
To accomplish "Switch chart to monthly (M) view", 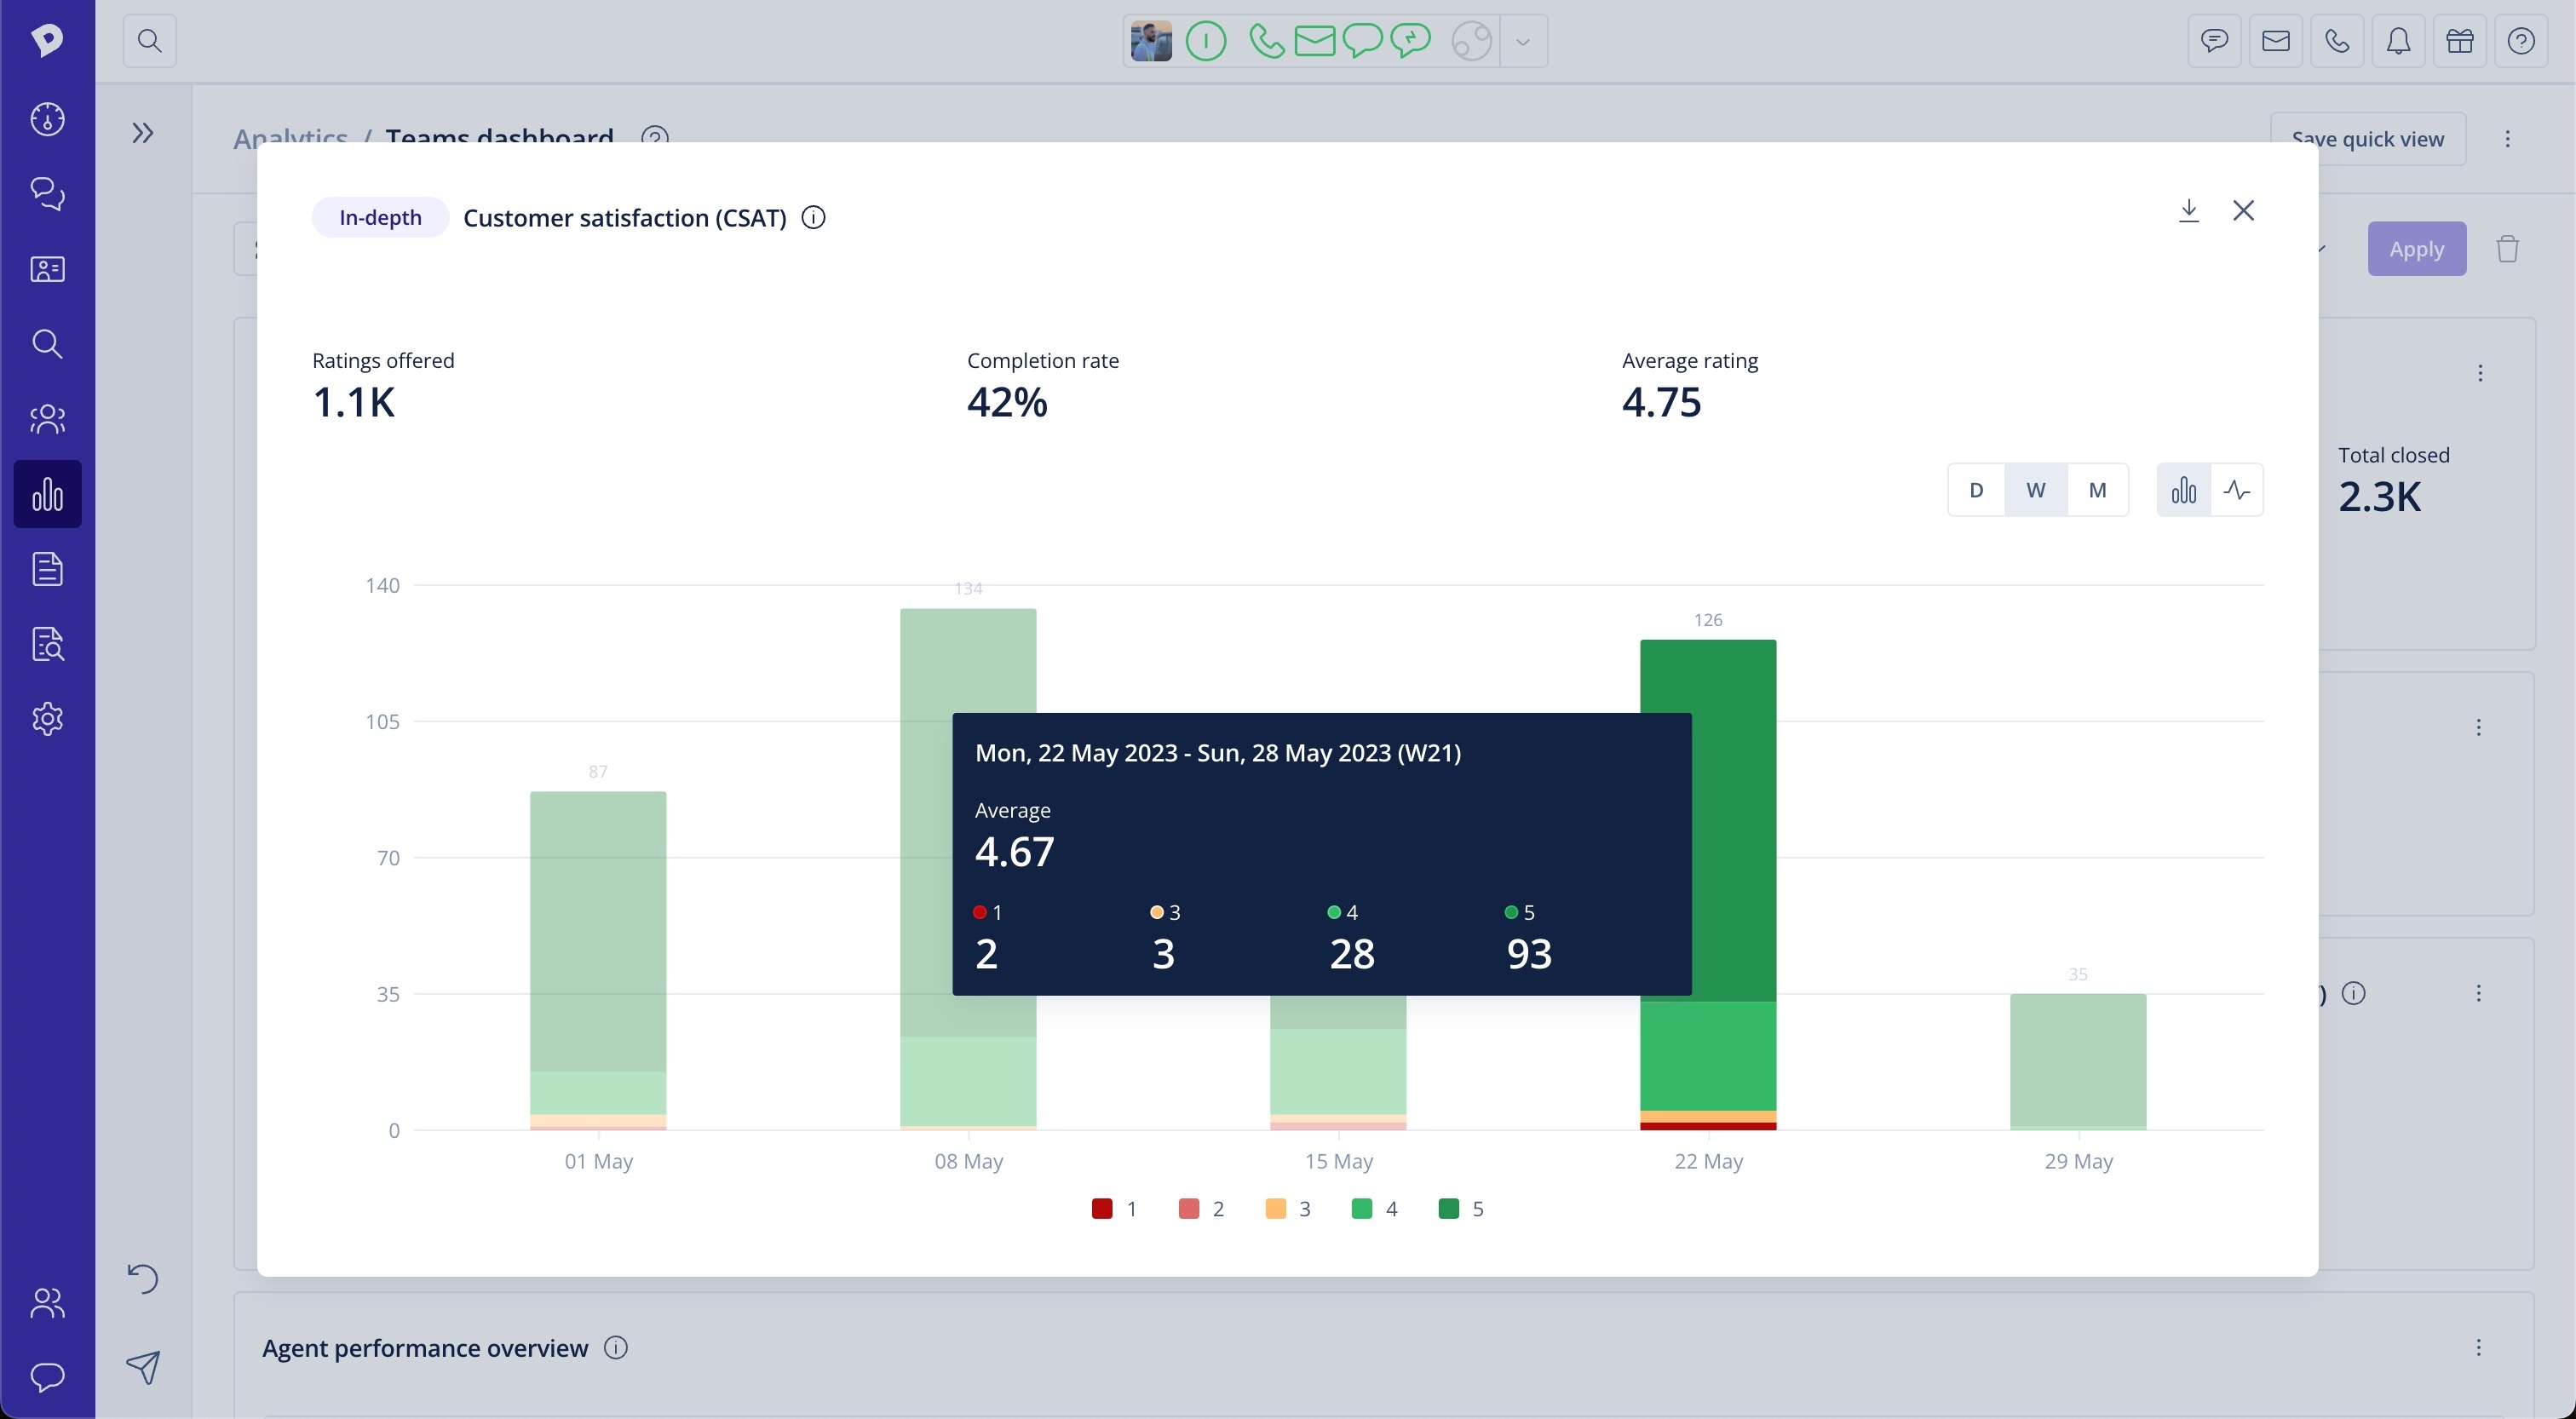I will coord(2097,490).
